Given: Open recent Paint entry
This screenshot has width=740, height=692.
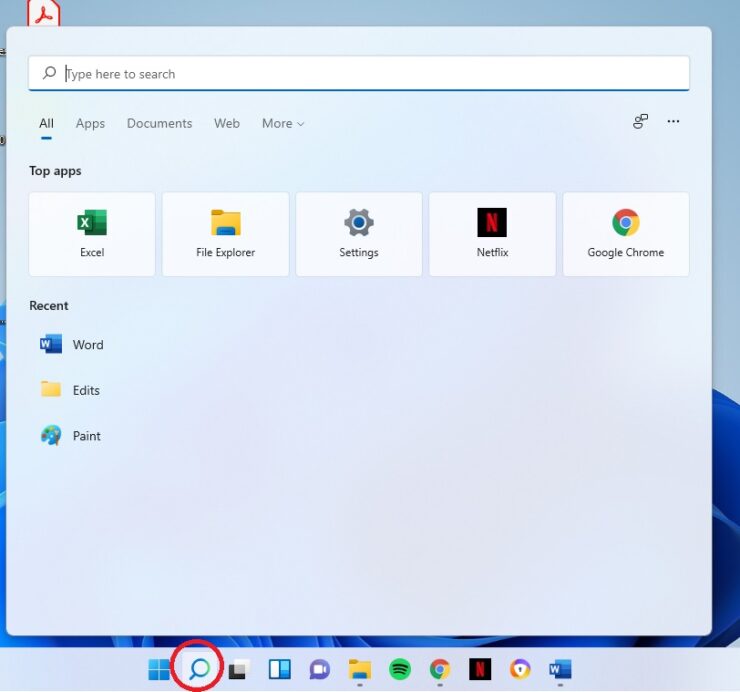Looking at the screenshot, I should coord(70,435).
